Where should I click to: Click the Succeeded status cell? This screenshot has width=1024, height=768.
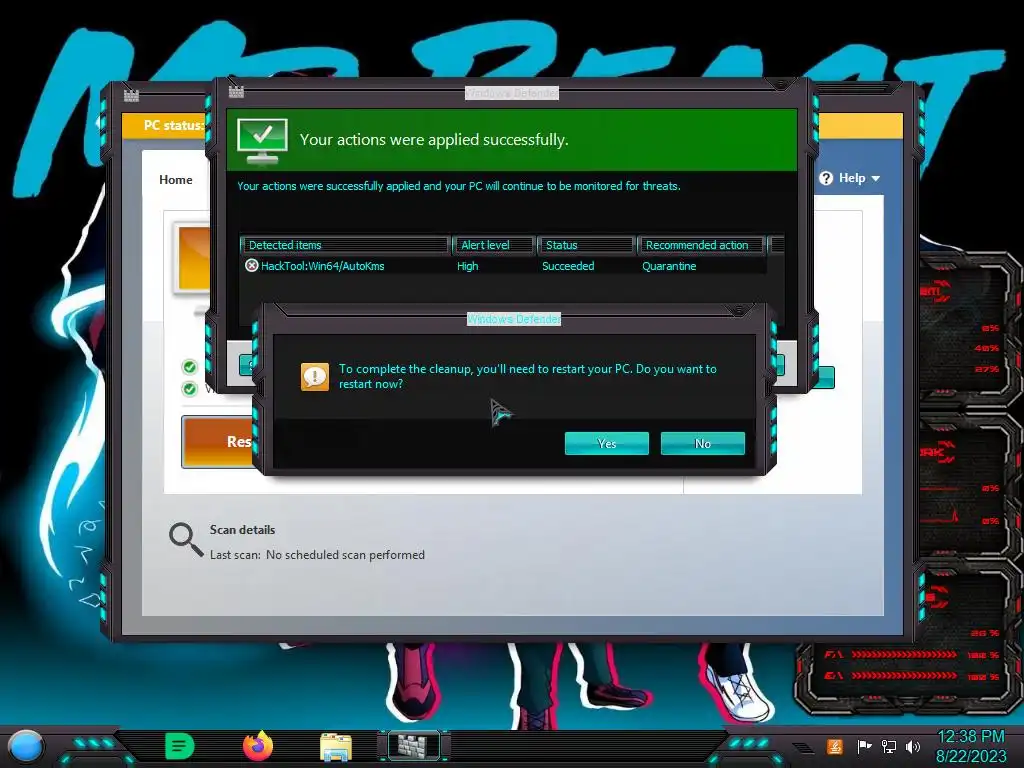click(568, 266)
